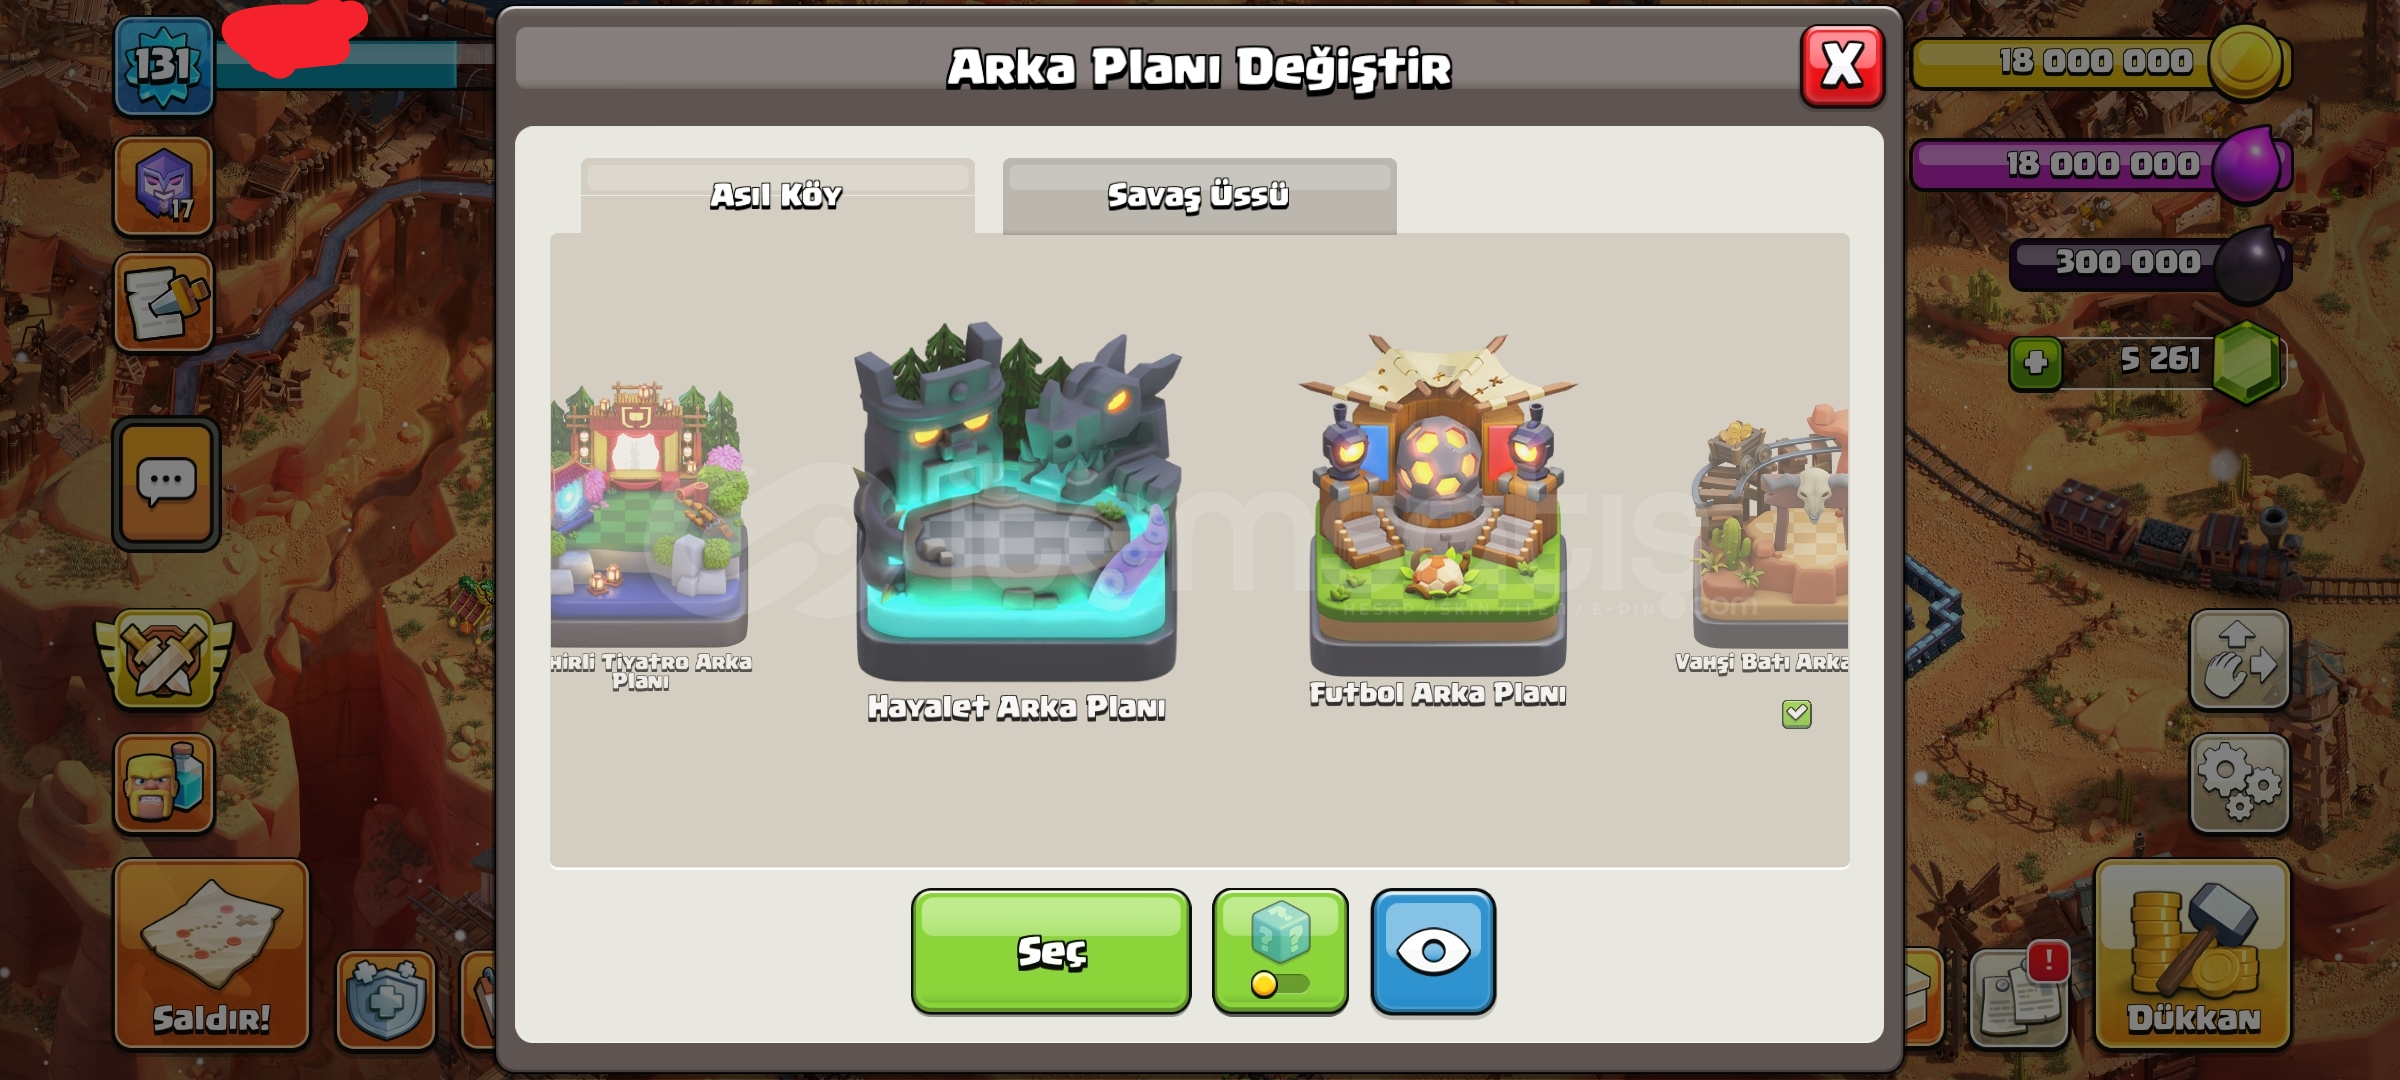Close the Arka Planı Değiştir dialog
This screenshot has height=1080, width=2400.
tap(1842, 66)
